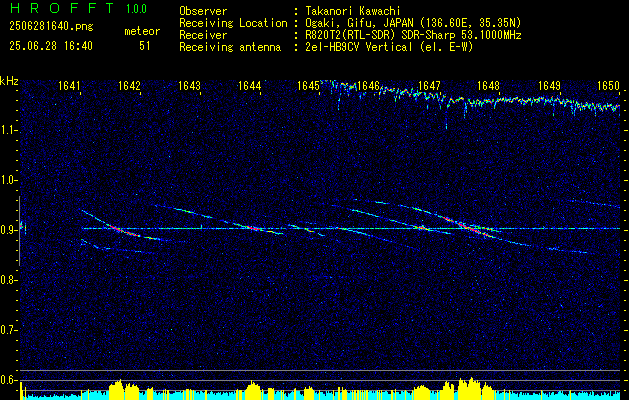Click the observer name Takanori Kawachi

[x=353, y=11]
